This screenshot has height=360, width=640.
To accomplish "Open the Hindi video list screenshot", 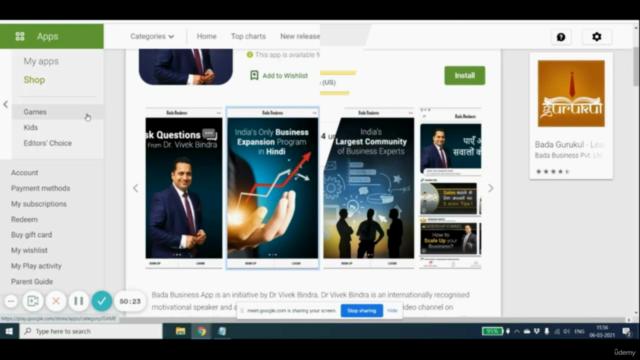I will (451, 188).
